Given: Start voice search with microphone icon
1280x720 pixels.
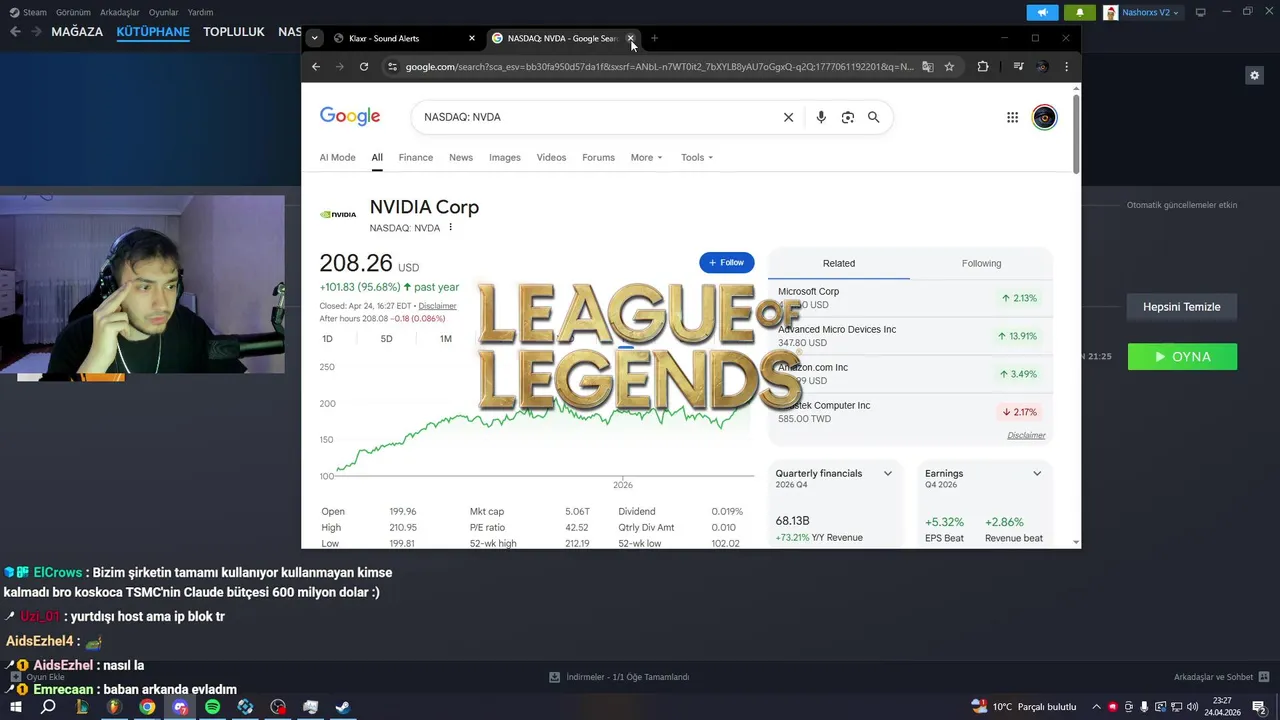Looking at the screenshot, I should pyautogui.click(x=821, y=117).
